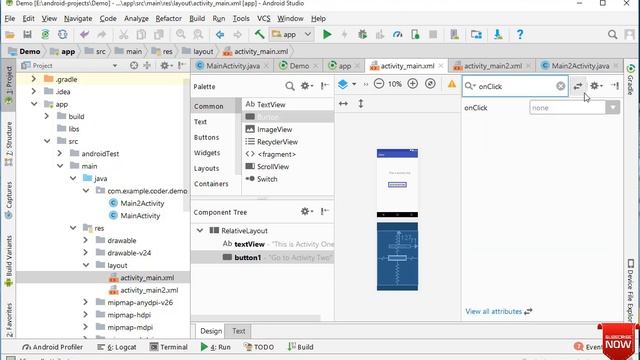Viewport: 640px width, 360px height.
Task: Click the onClick attribute search field
Action: point(515,86)
